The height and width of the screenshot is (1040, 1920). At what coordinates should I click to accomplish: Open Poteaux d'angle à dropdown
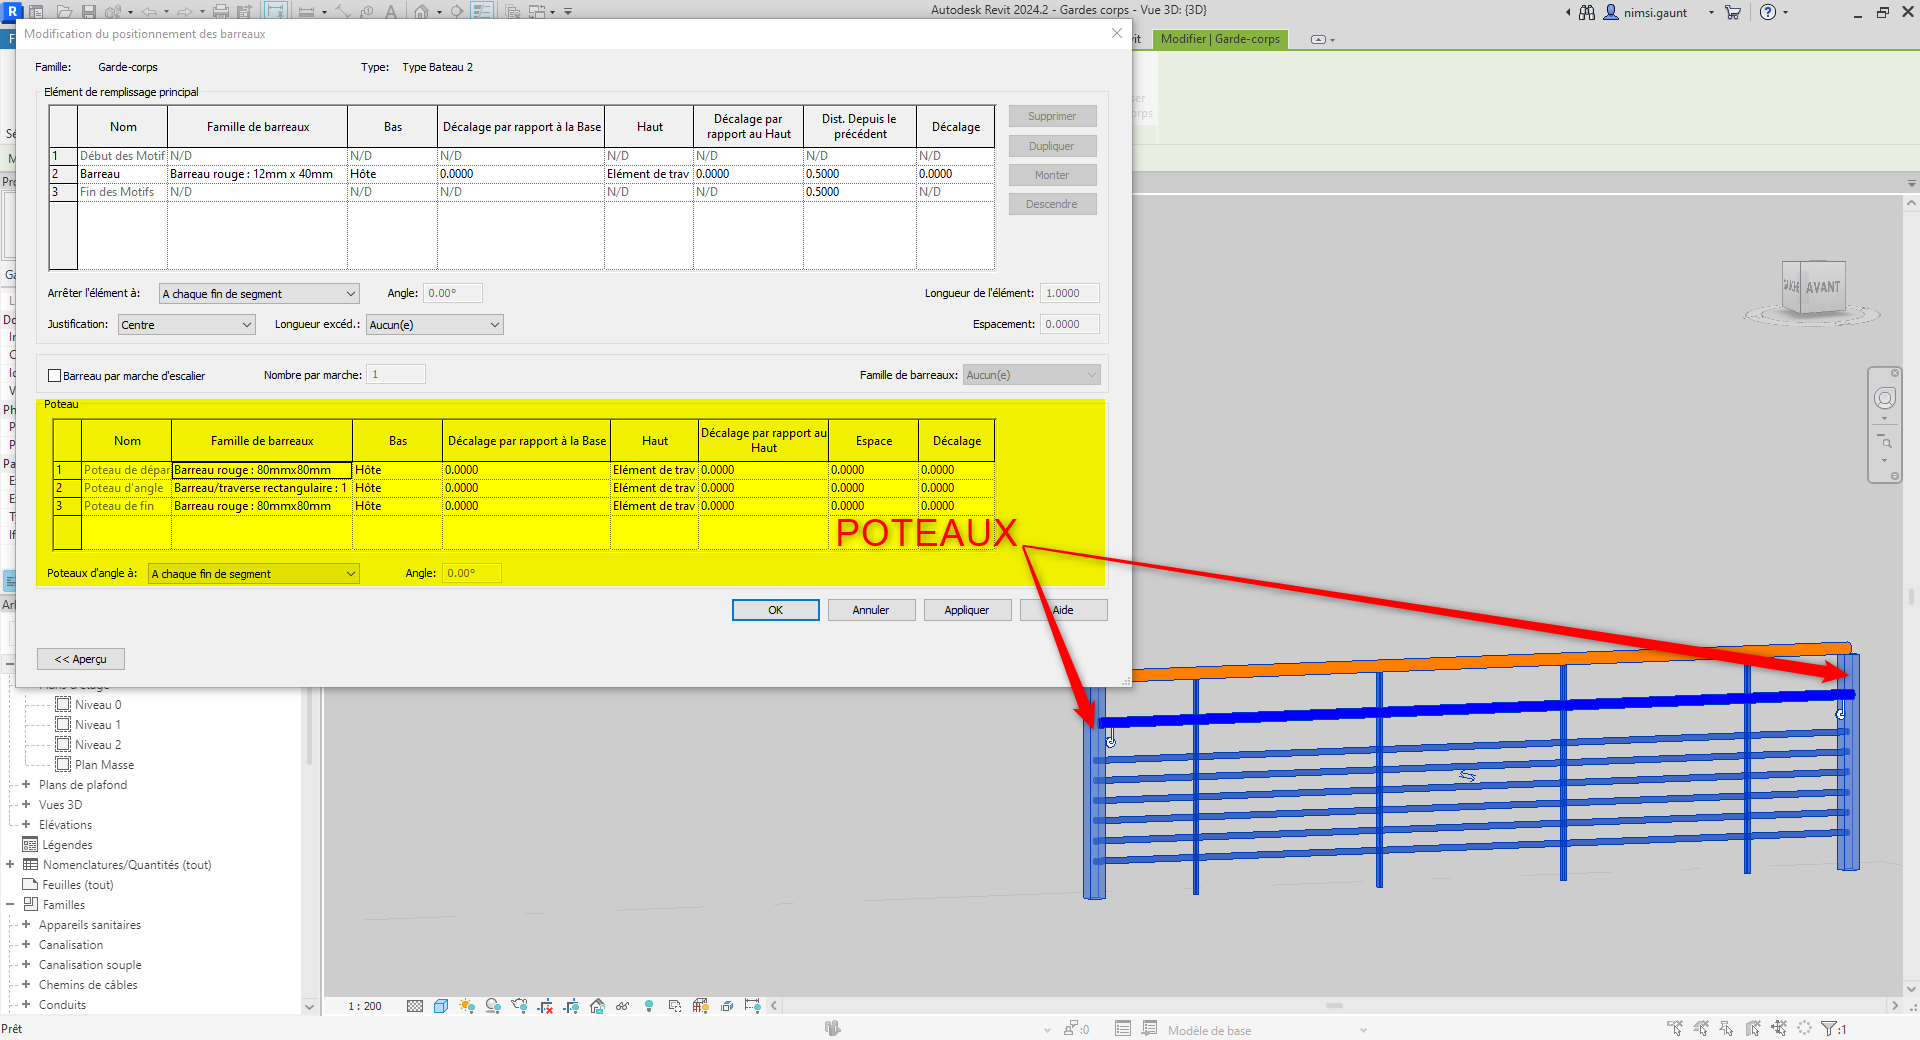[254, 574]
